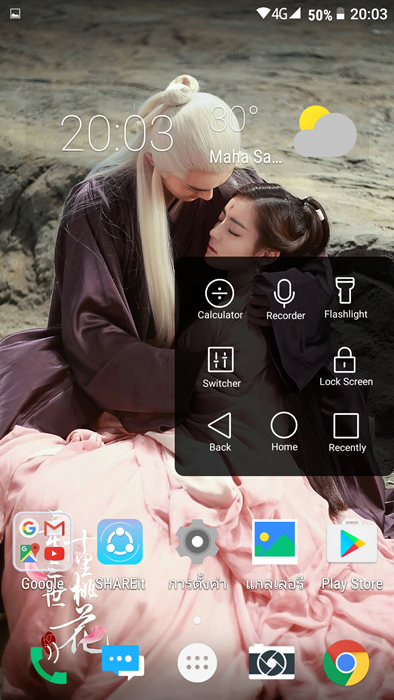This screenshot has width=394, height=700.
Task: Launch Play Store
Action: (x=352, y=542)
